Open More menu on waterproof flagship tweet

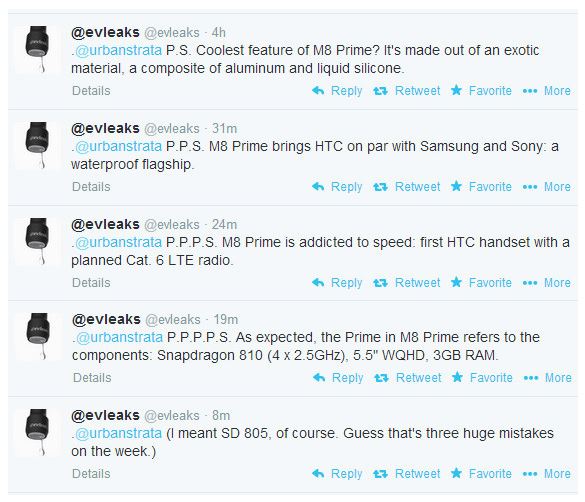(x=547, y=186)
